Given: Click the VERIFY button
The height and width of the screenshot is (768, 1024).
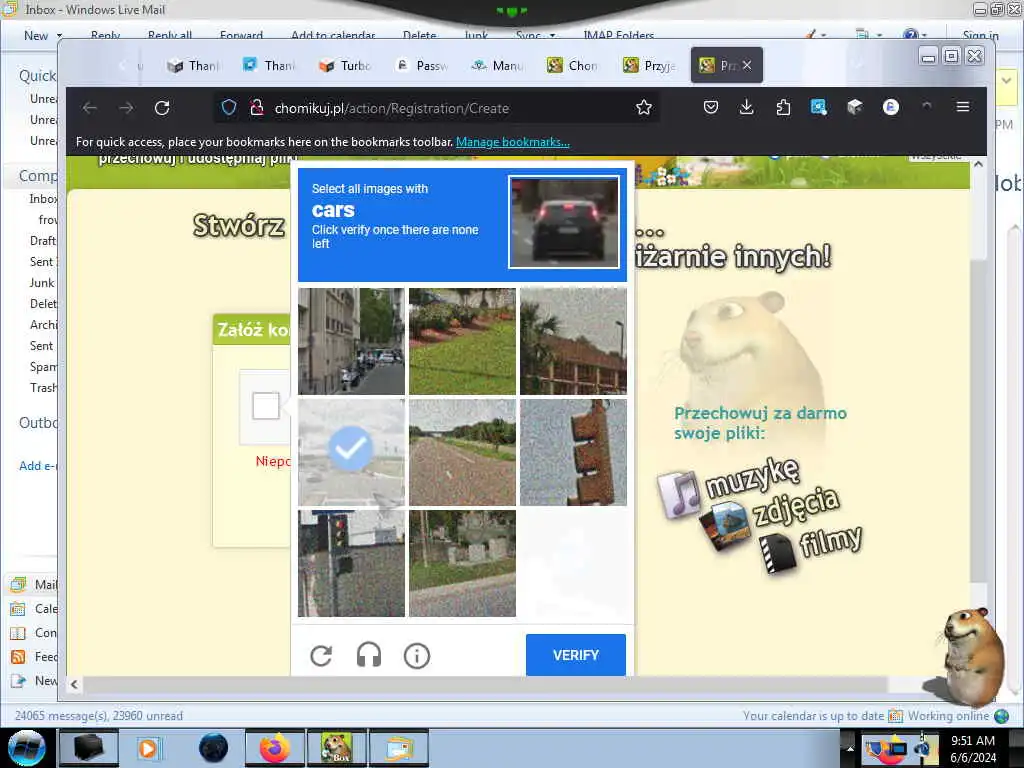Looking at the screenshot, I should (x=576, y=655).
